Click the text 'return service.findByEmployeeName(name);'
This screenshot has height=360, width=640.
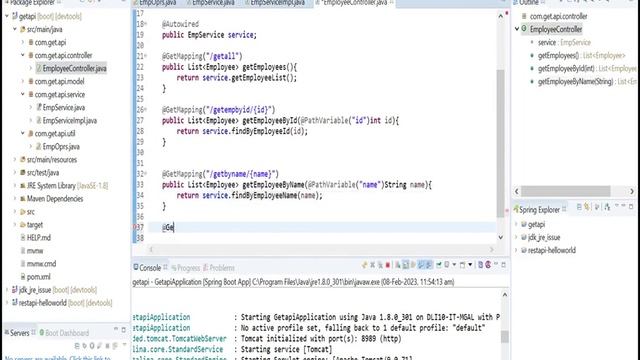point(249,196)
